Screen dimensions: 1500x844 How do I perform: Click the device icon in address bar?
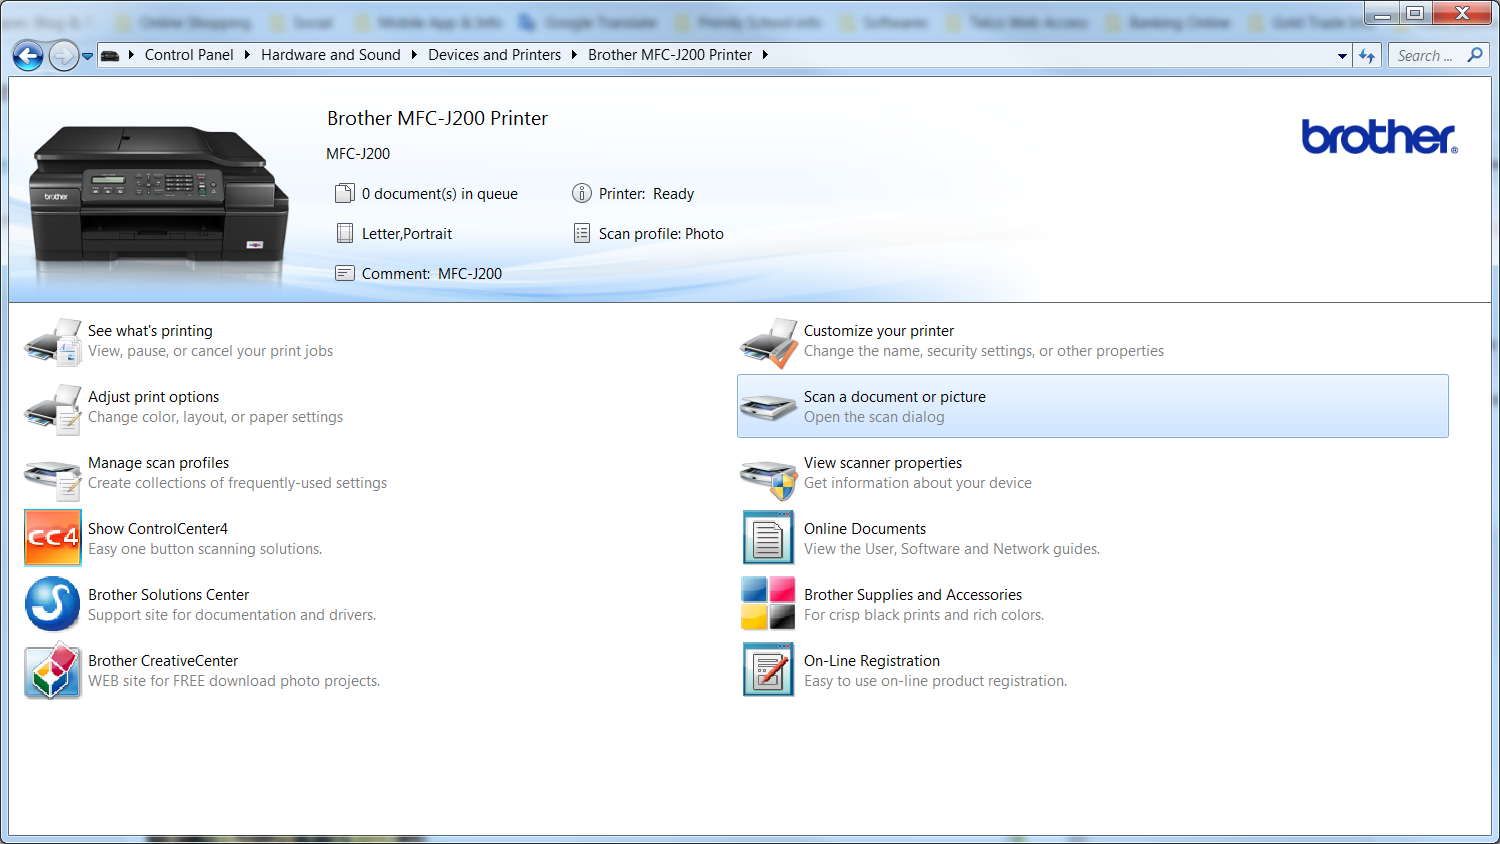click(x=110, y=55)
